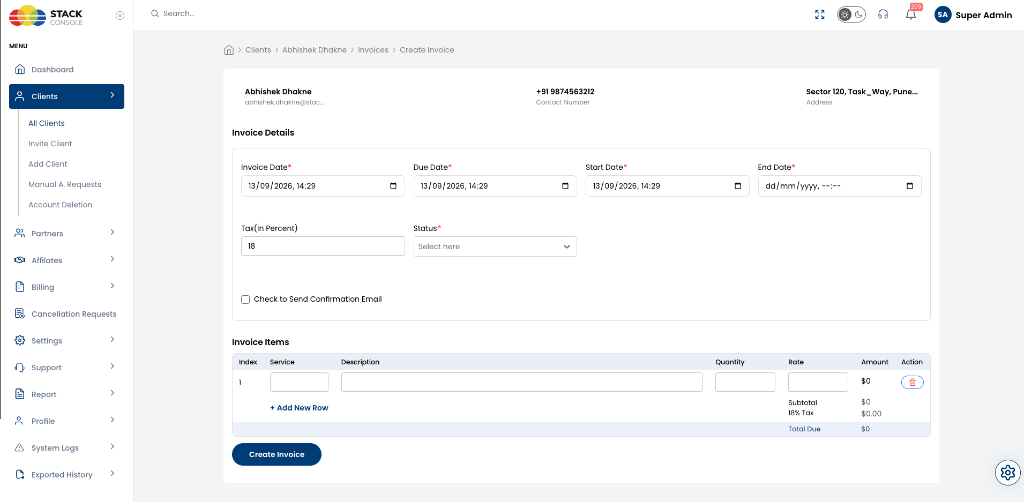Click the System Logs warning icon
The width and height of the screenshot is (1024, 502).
pyautogui.click(x=20, y=447)
